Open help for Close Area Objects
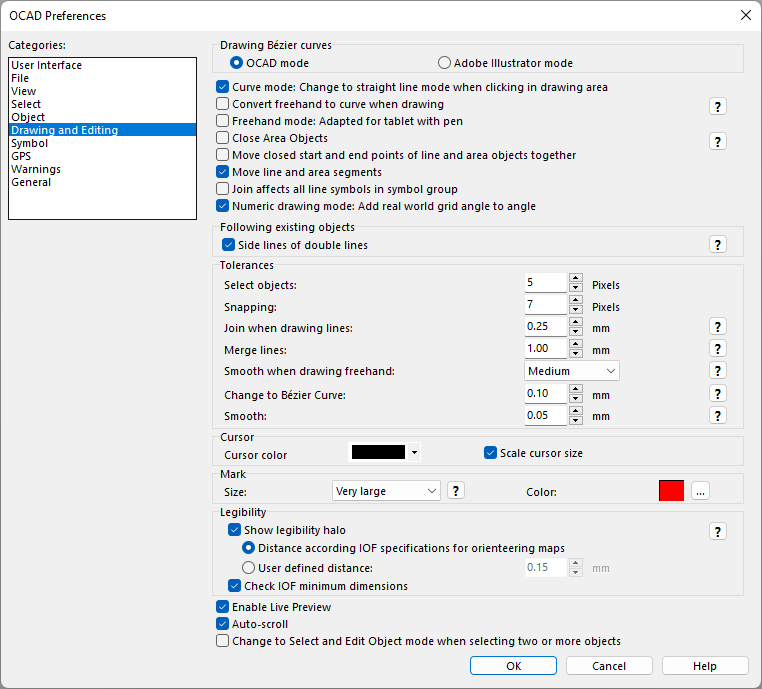This screenshot has height=689, width=762. [x=717, y=141]
